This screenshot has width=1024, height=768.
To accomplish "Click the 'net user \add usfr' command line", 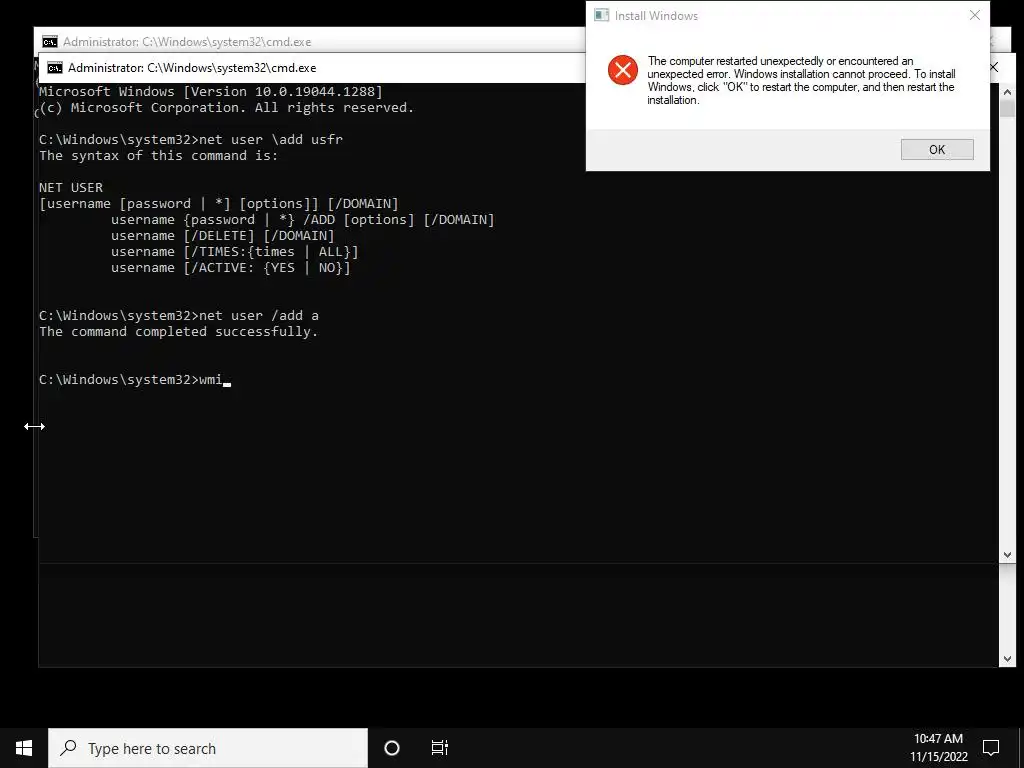I will (191, 139).
